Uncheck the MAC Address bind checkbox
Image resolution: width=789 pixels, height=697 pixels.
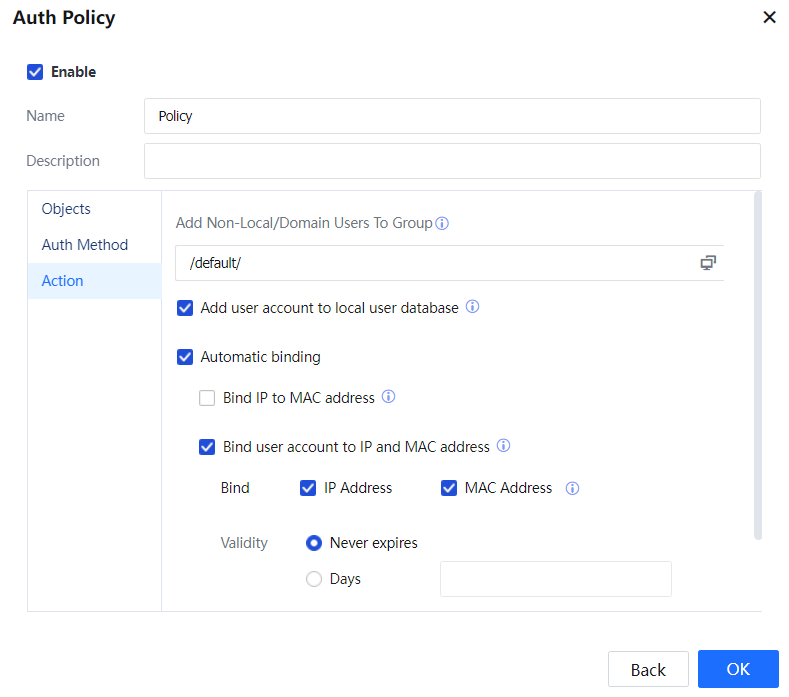(x=449, y=488)
